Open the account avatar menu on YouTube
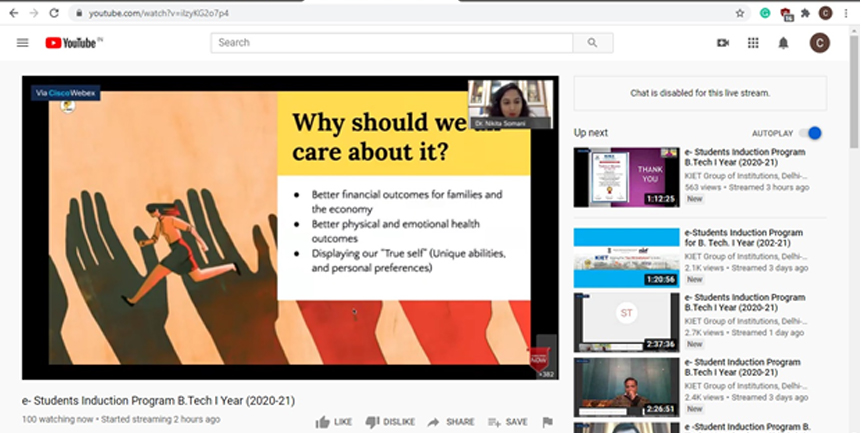The image size is (861, 433). click(x=819, y=43)
